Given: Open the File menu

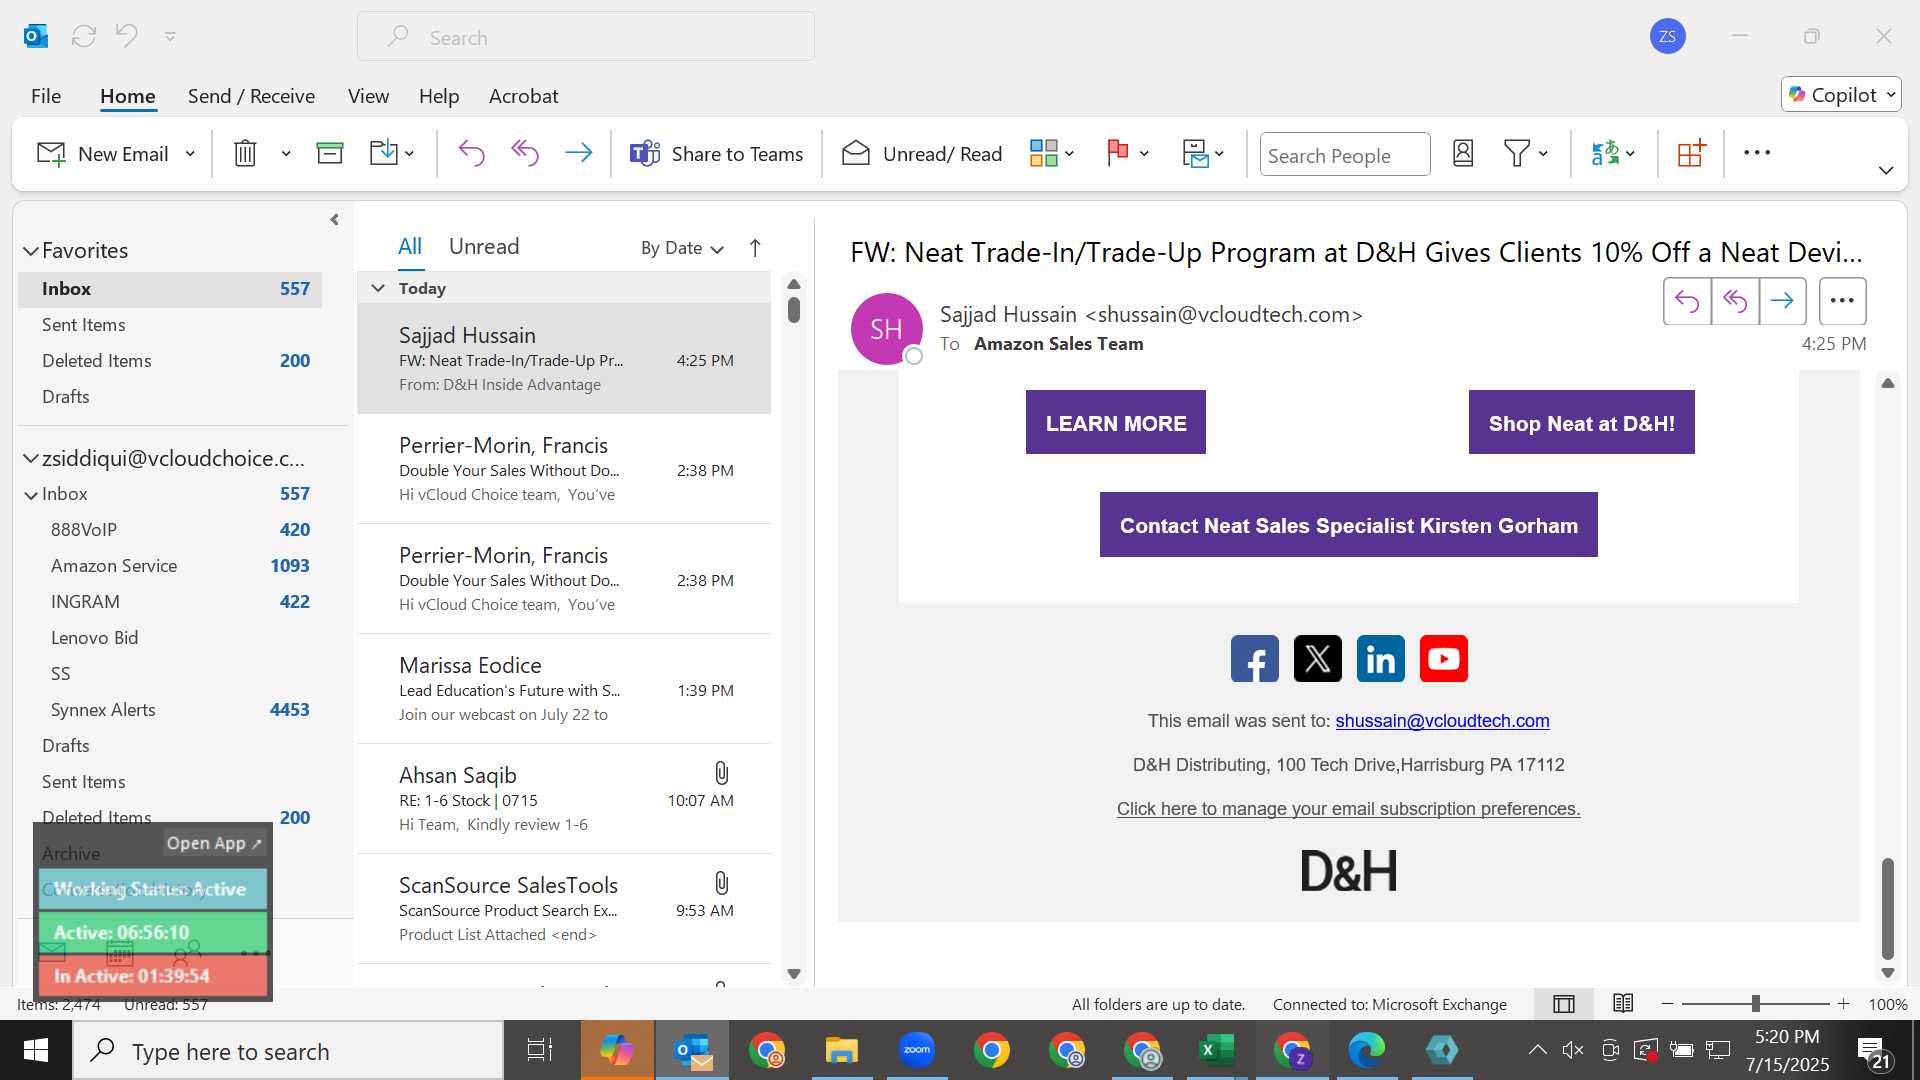Looking at the screenshot, I should (46, 96).
